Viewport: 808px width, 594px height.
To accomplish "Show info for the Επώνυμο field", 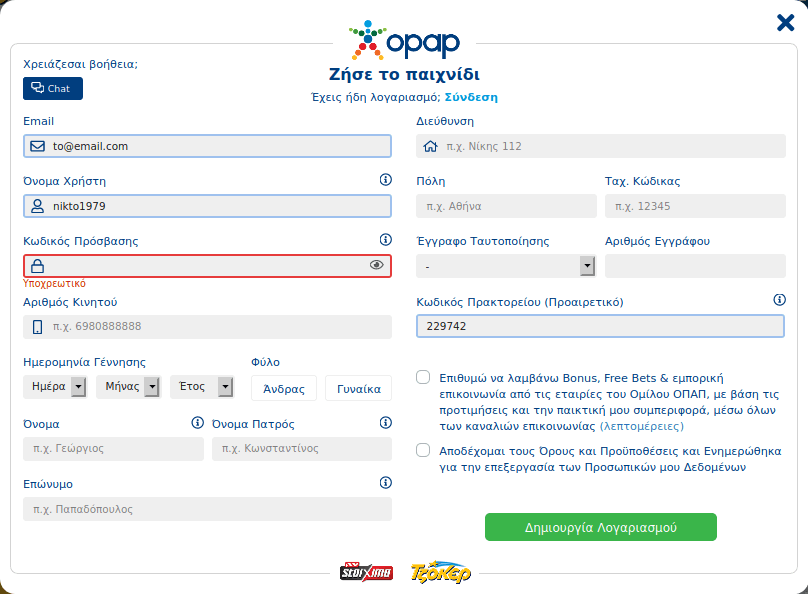I will (385, 482).
